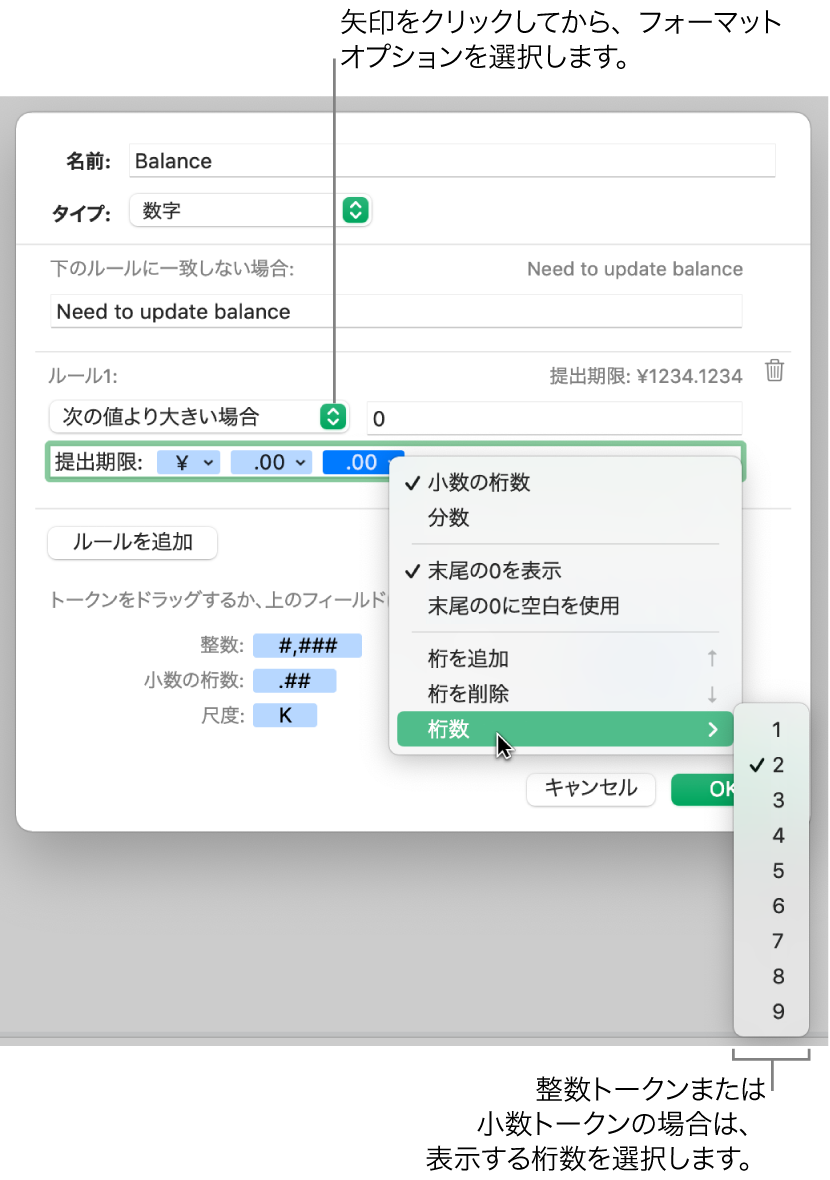Image resolution: width=830 pixels, height=1180 pixels.
Task: Edit the 名前 field containing Balance
Action: pos(451,160)
